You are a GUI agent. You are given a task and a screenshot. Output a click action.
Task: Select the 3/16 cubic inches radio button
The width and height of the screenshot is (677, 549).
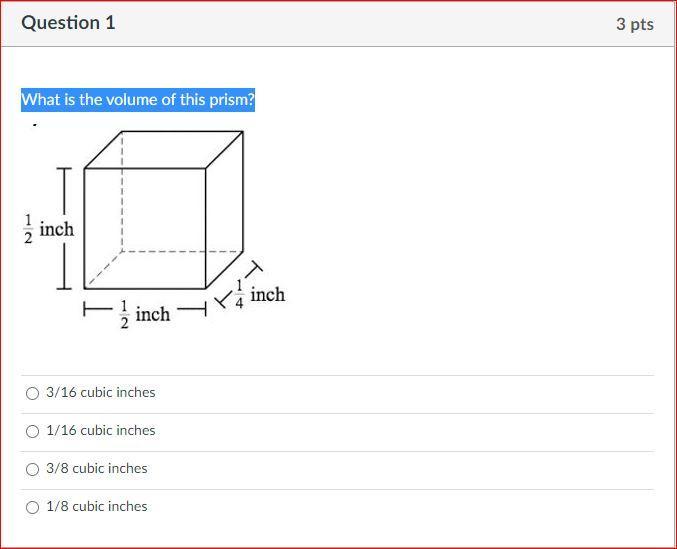click(32, 393)
